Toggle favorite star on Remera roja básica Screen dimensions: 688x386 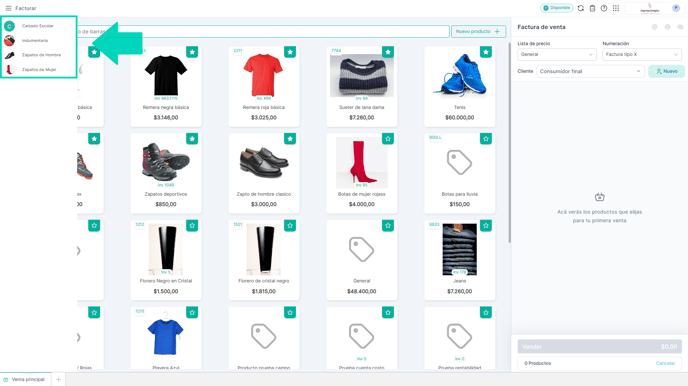(290, 52)
